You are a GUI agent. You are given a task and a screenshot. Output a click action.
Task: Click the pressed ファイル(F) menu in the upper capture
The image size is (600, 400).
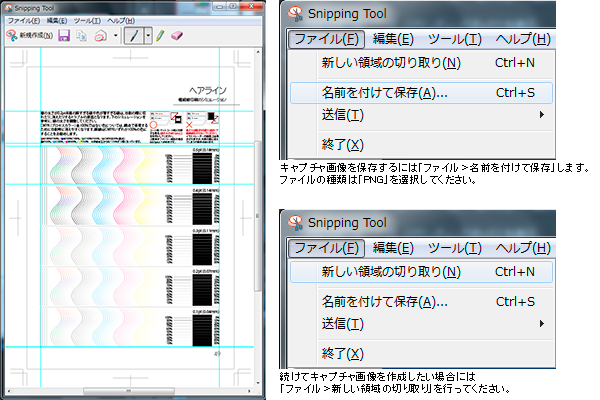tap(326, 39)
